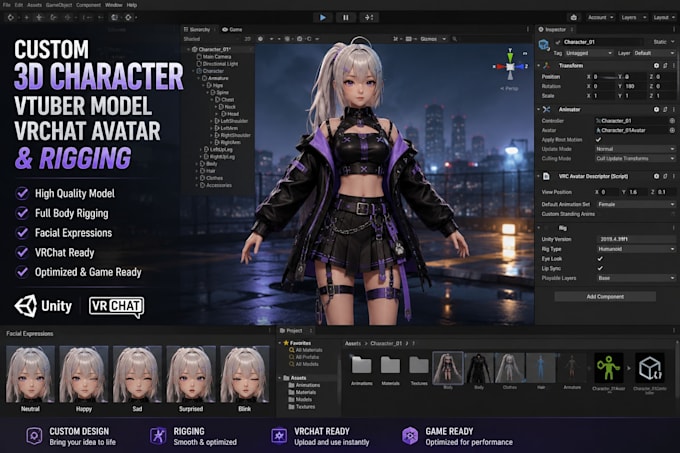Click the Character_01 name field in Inspector
The height and width of the screenshot is (453, 680).
click(x=603, y=42)
